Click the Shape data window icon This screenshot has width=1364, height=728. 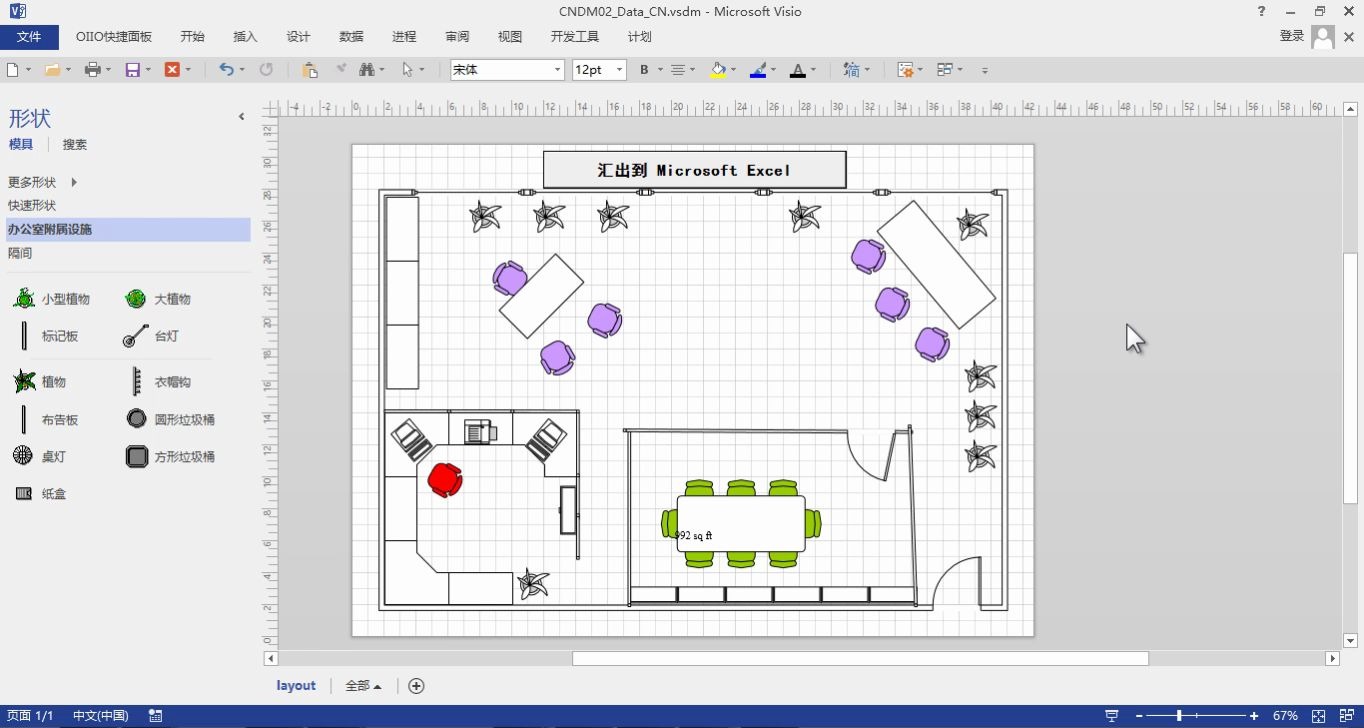(905, 70)
